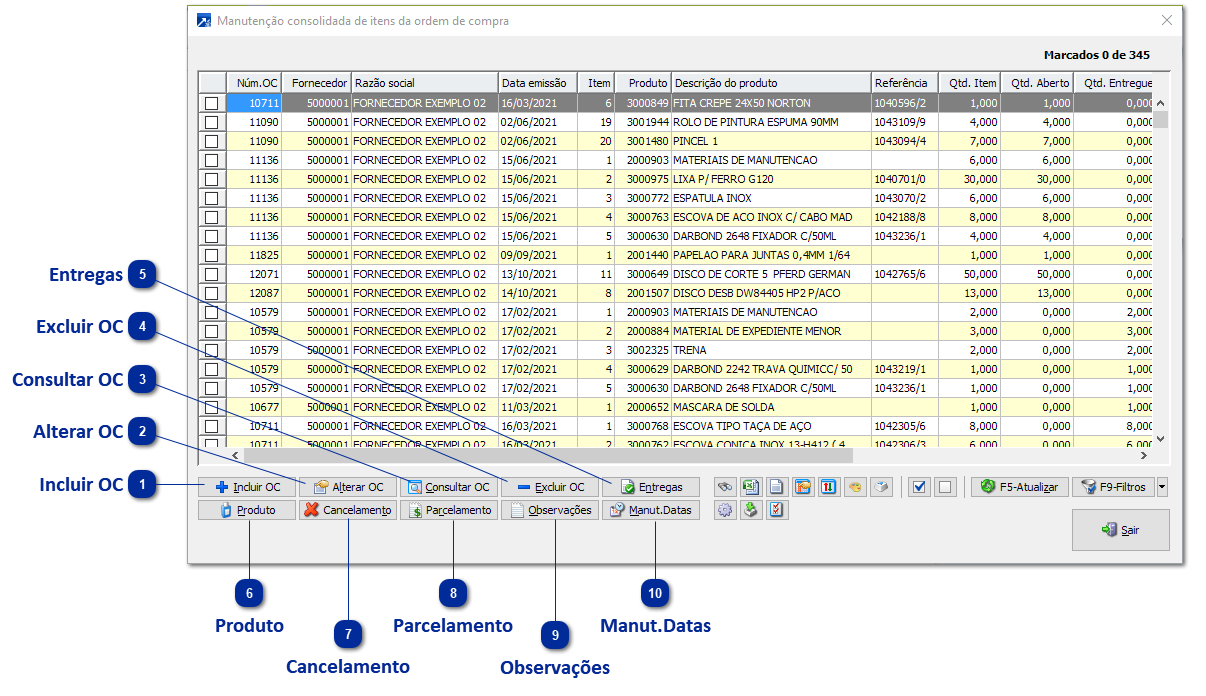Screen dimensions: 1206x696
Task: Click the Incluir OC button
Action: [247, 487]
